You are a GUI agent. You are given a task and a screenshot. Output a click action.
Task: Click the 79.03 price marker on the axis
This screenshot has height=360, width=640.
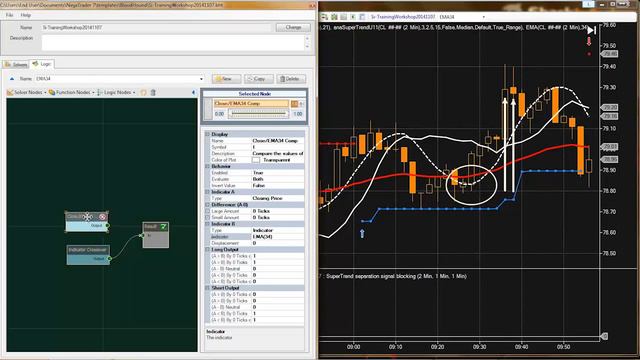point(610,147)
